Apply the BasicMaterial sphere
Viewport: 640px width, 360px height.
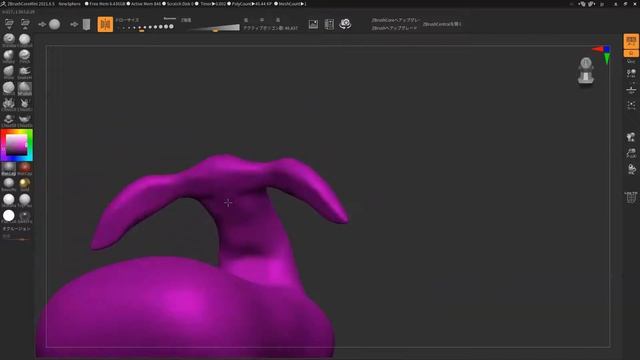9,184
